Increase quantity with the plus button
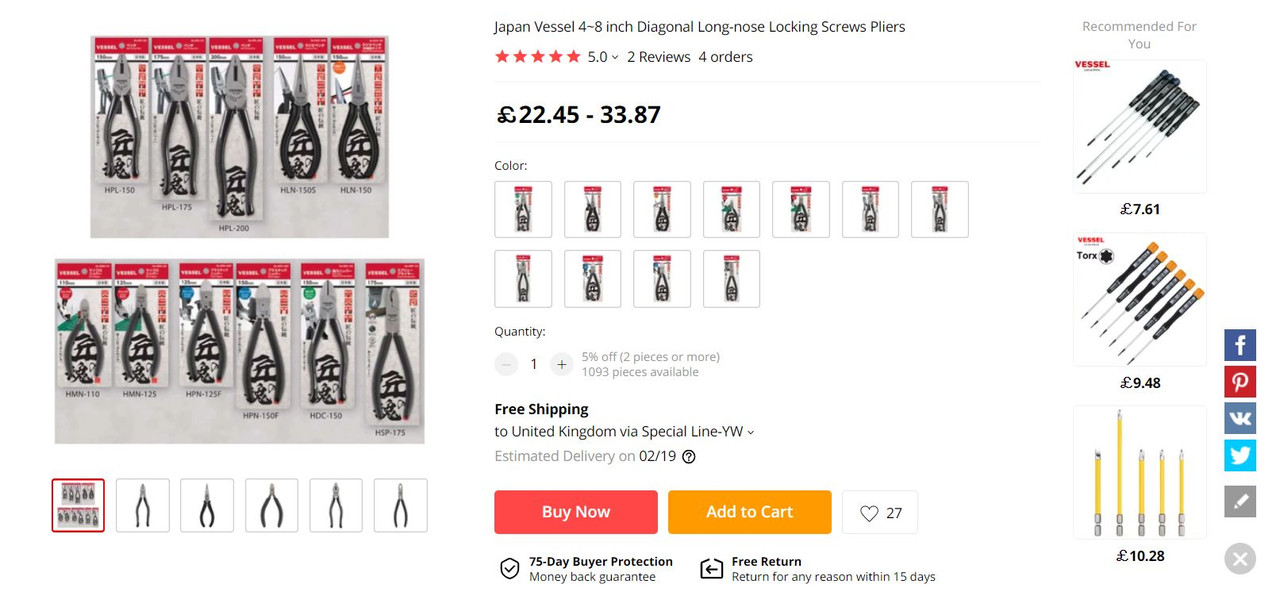Screen dimensions: 1280x603 click(x=562, y=364)
